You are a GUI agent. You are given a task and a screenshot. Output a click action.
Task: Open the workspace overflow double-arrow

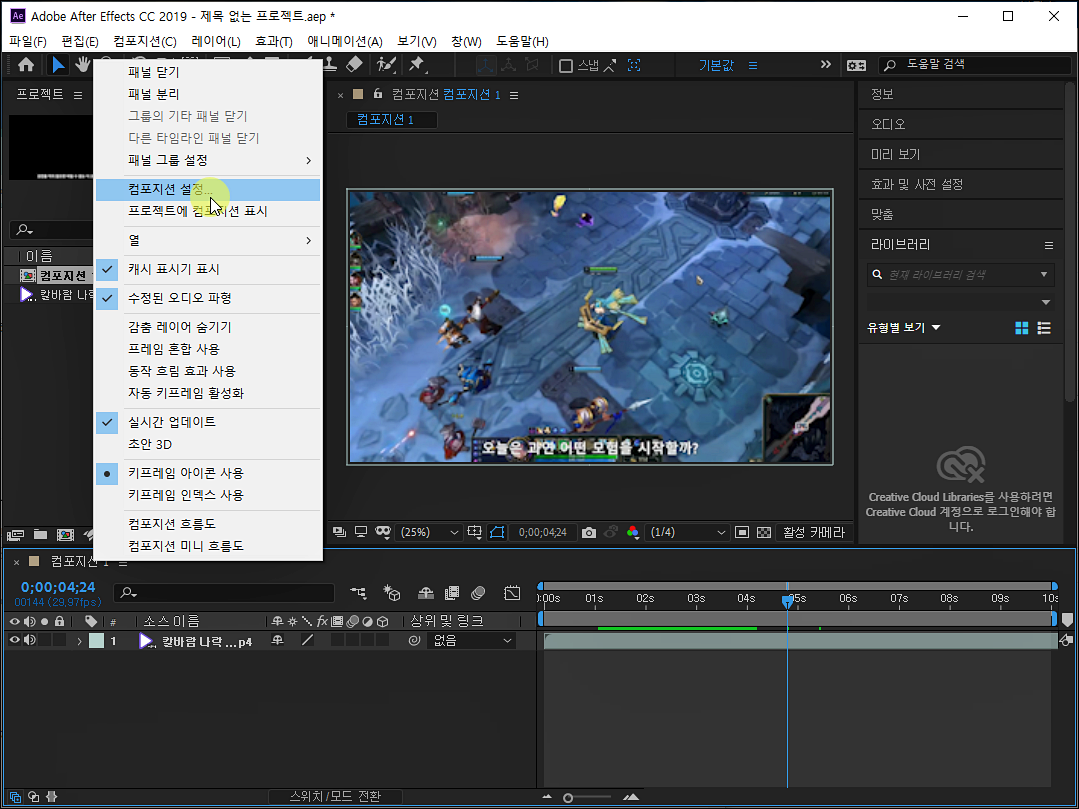(x=825, y=65)
